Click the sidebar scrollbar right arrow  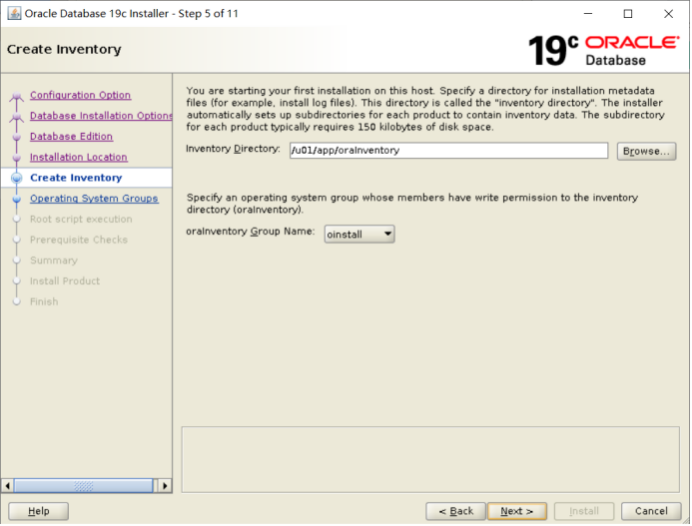click(165, 486)
